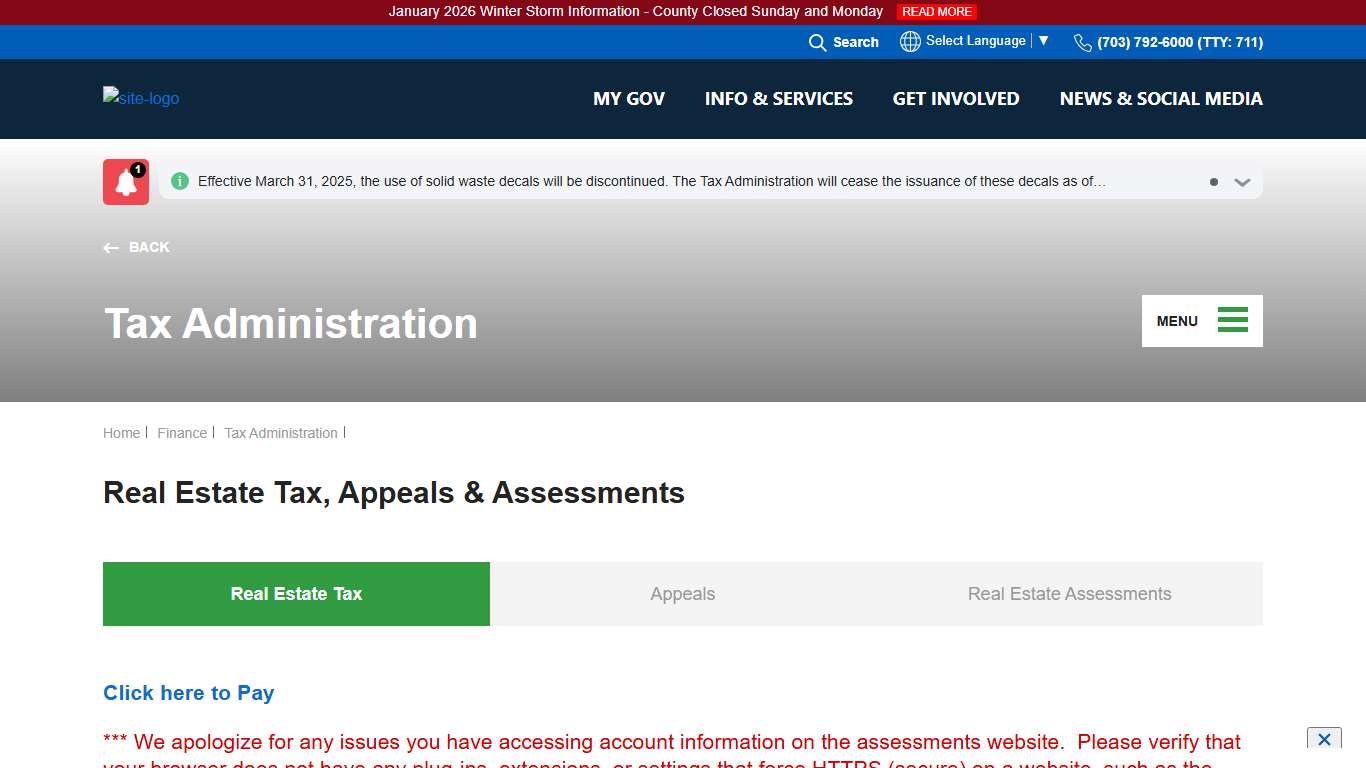Expand the alert banner with the chevron

[1242, 182]
